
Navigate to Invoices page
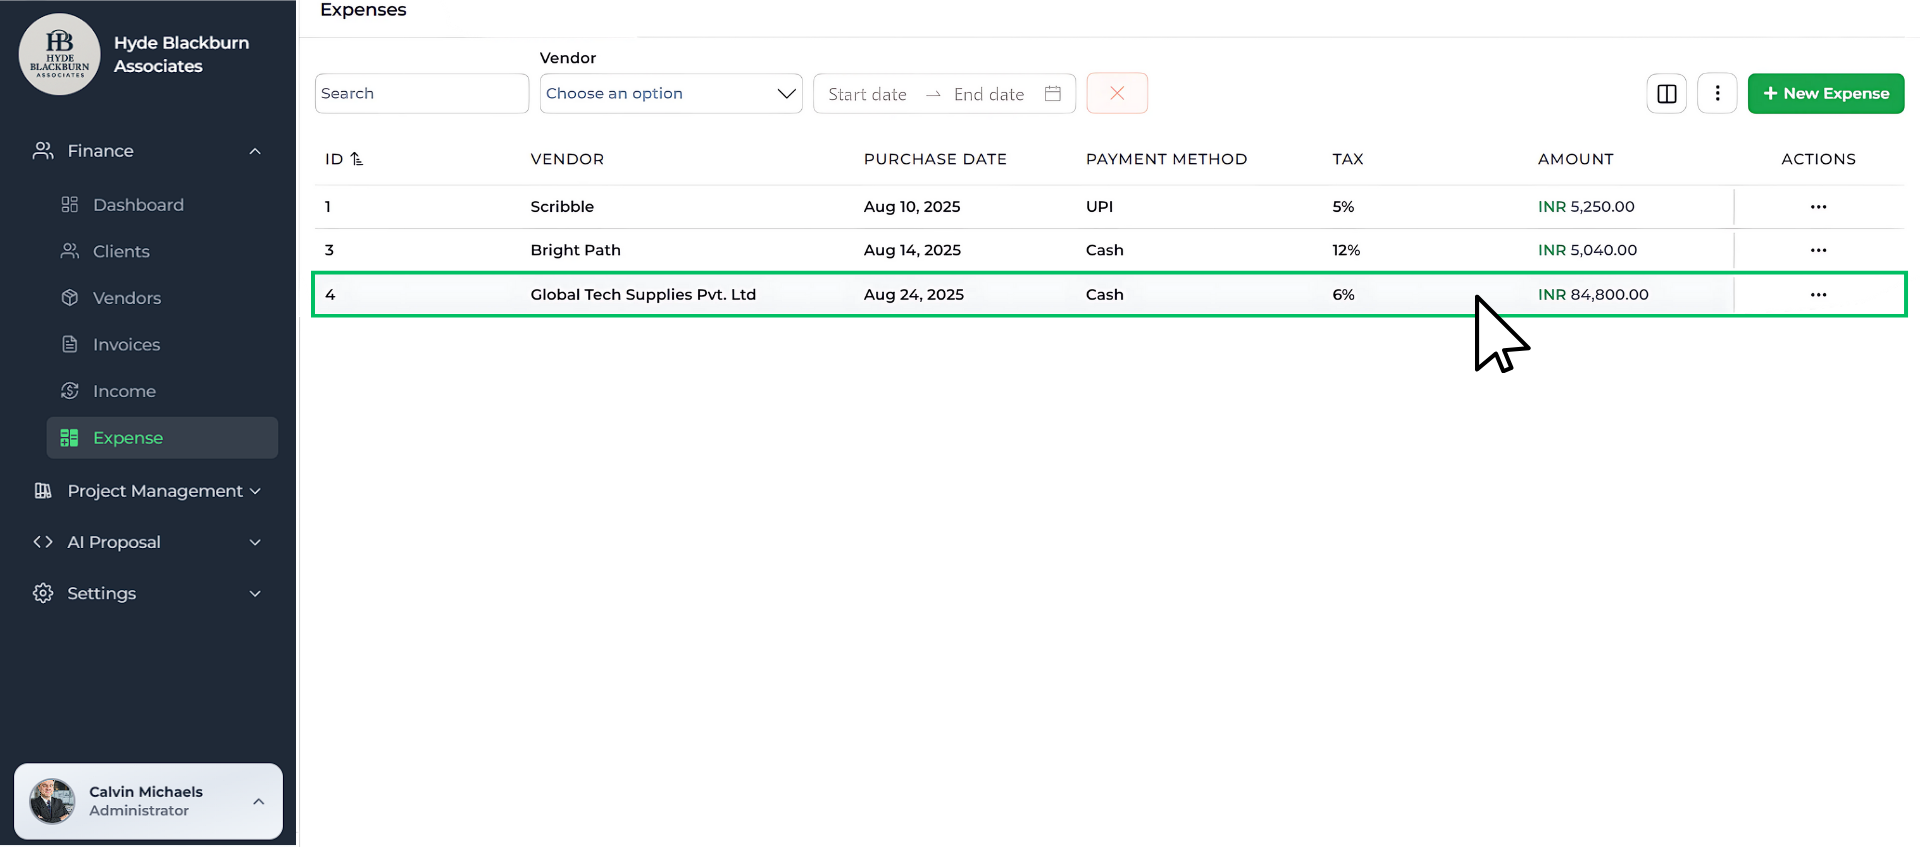point(126,345)
